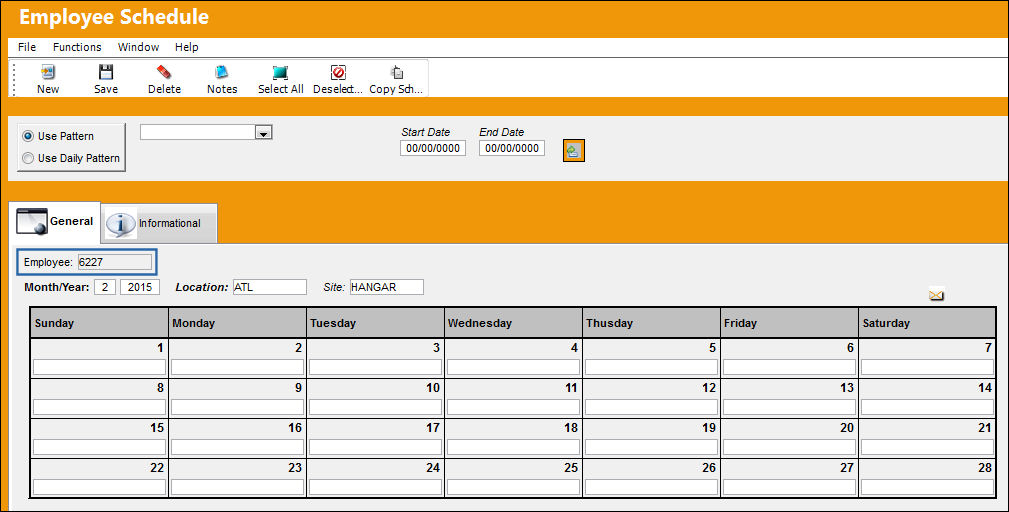
Task: Click the schedule field for day 5
Action: (x=651, y=367)
